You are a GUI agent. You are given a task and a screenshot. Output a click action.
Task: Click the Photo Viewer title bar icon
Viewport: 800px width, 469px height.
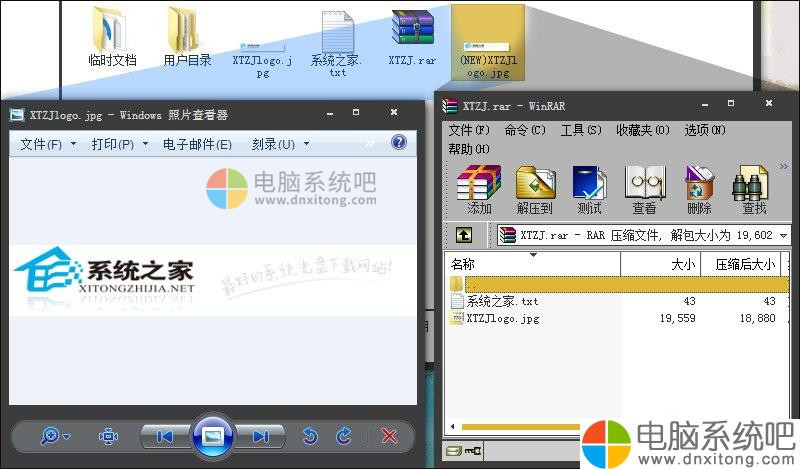point(17,115)
